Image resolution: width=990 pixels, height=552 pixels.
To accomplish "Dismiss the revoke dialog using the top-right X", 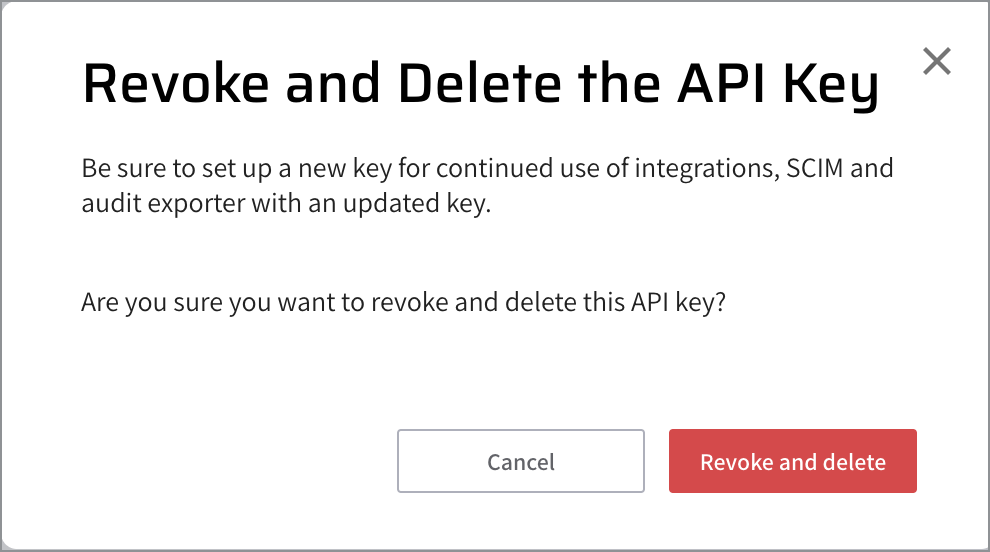I will pyautogui.click(x=936, y=62).
